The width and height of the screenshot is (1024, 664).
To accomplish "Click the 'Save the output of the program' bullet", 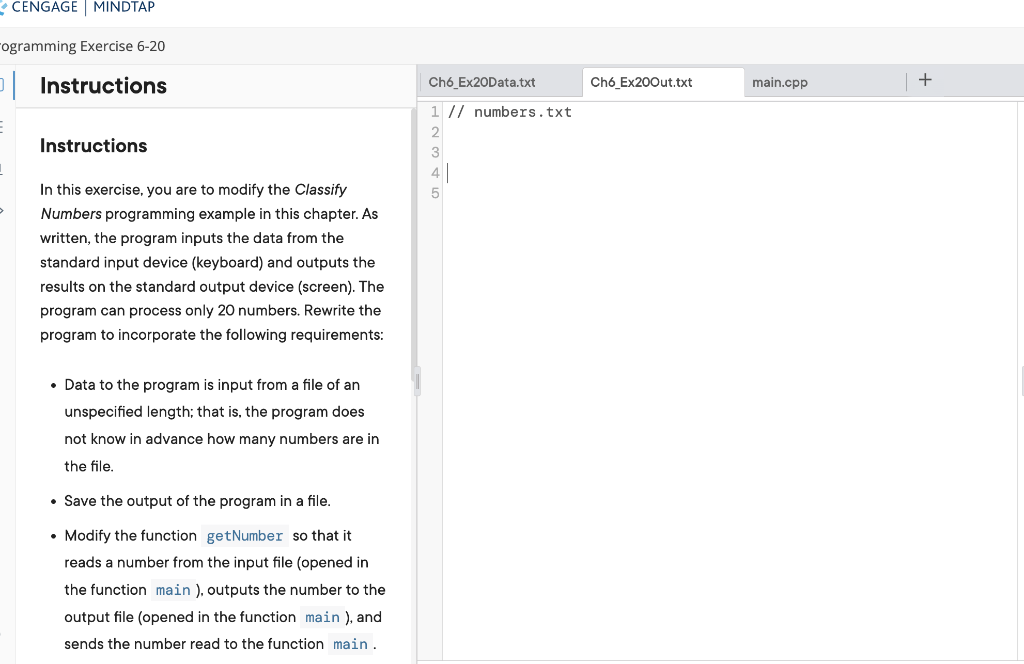I will [x=197, y=501].
